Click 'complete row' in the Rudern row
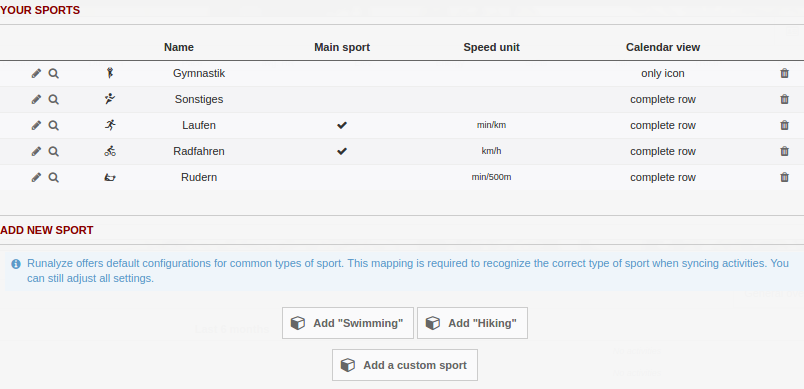 663,177
